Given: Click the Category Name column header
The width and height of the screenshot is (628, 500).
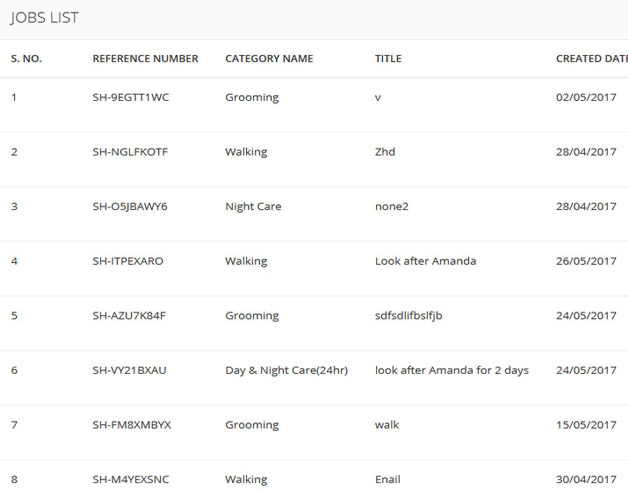Looking at the screenshot, I should [269, 59].
